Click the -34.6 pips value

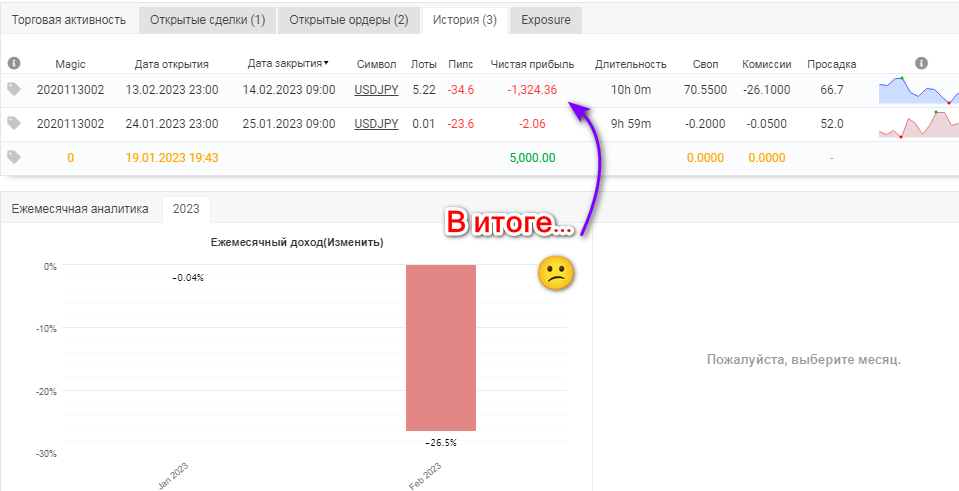(x=461, y=90)
